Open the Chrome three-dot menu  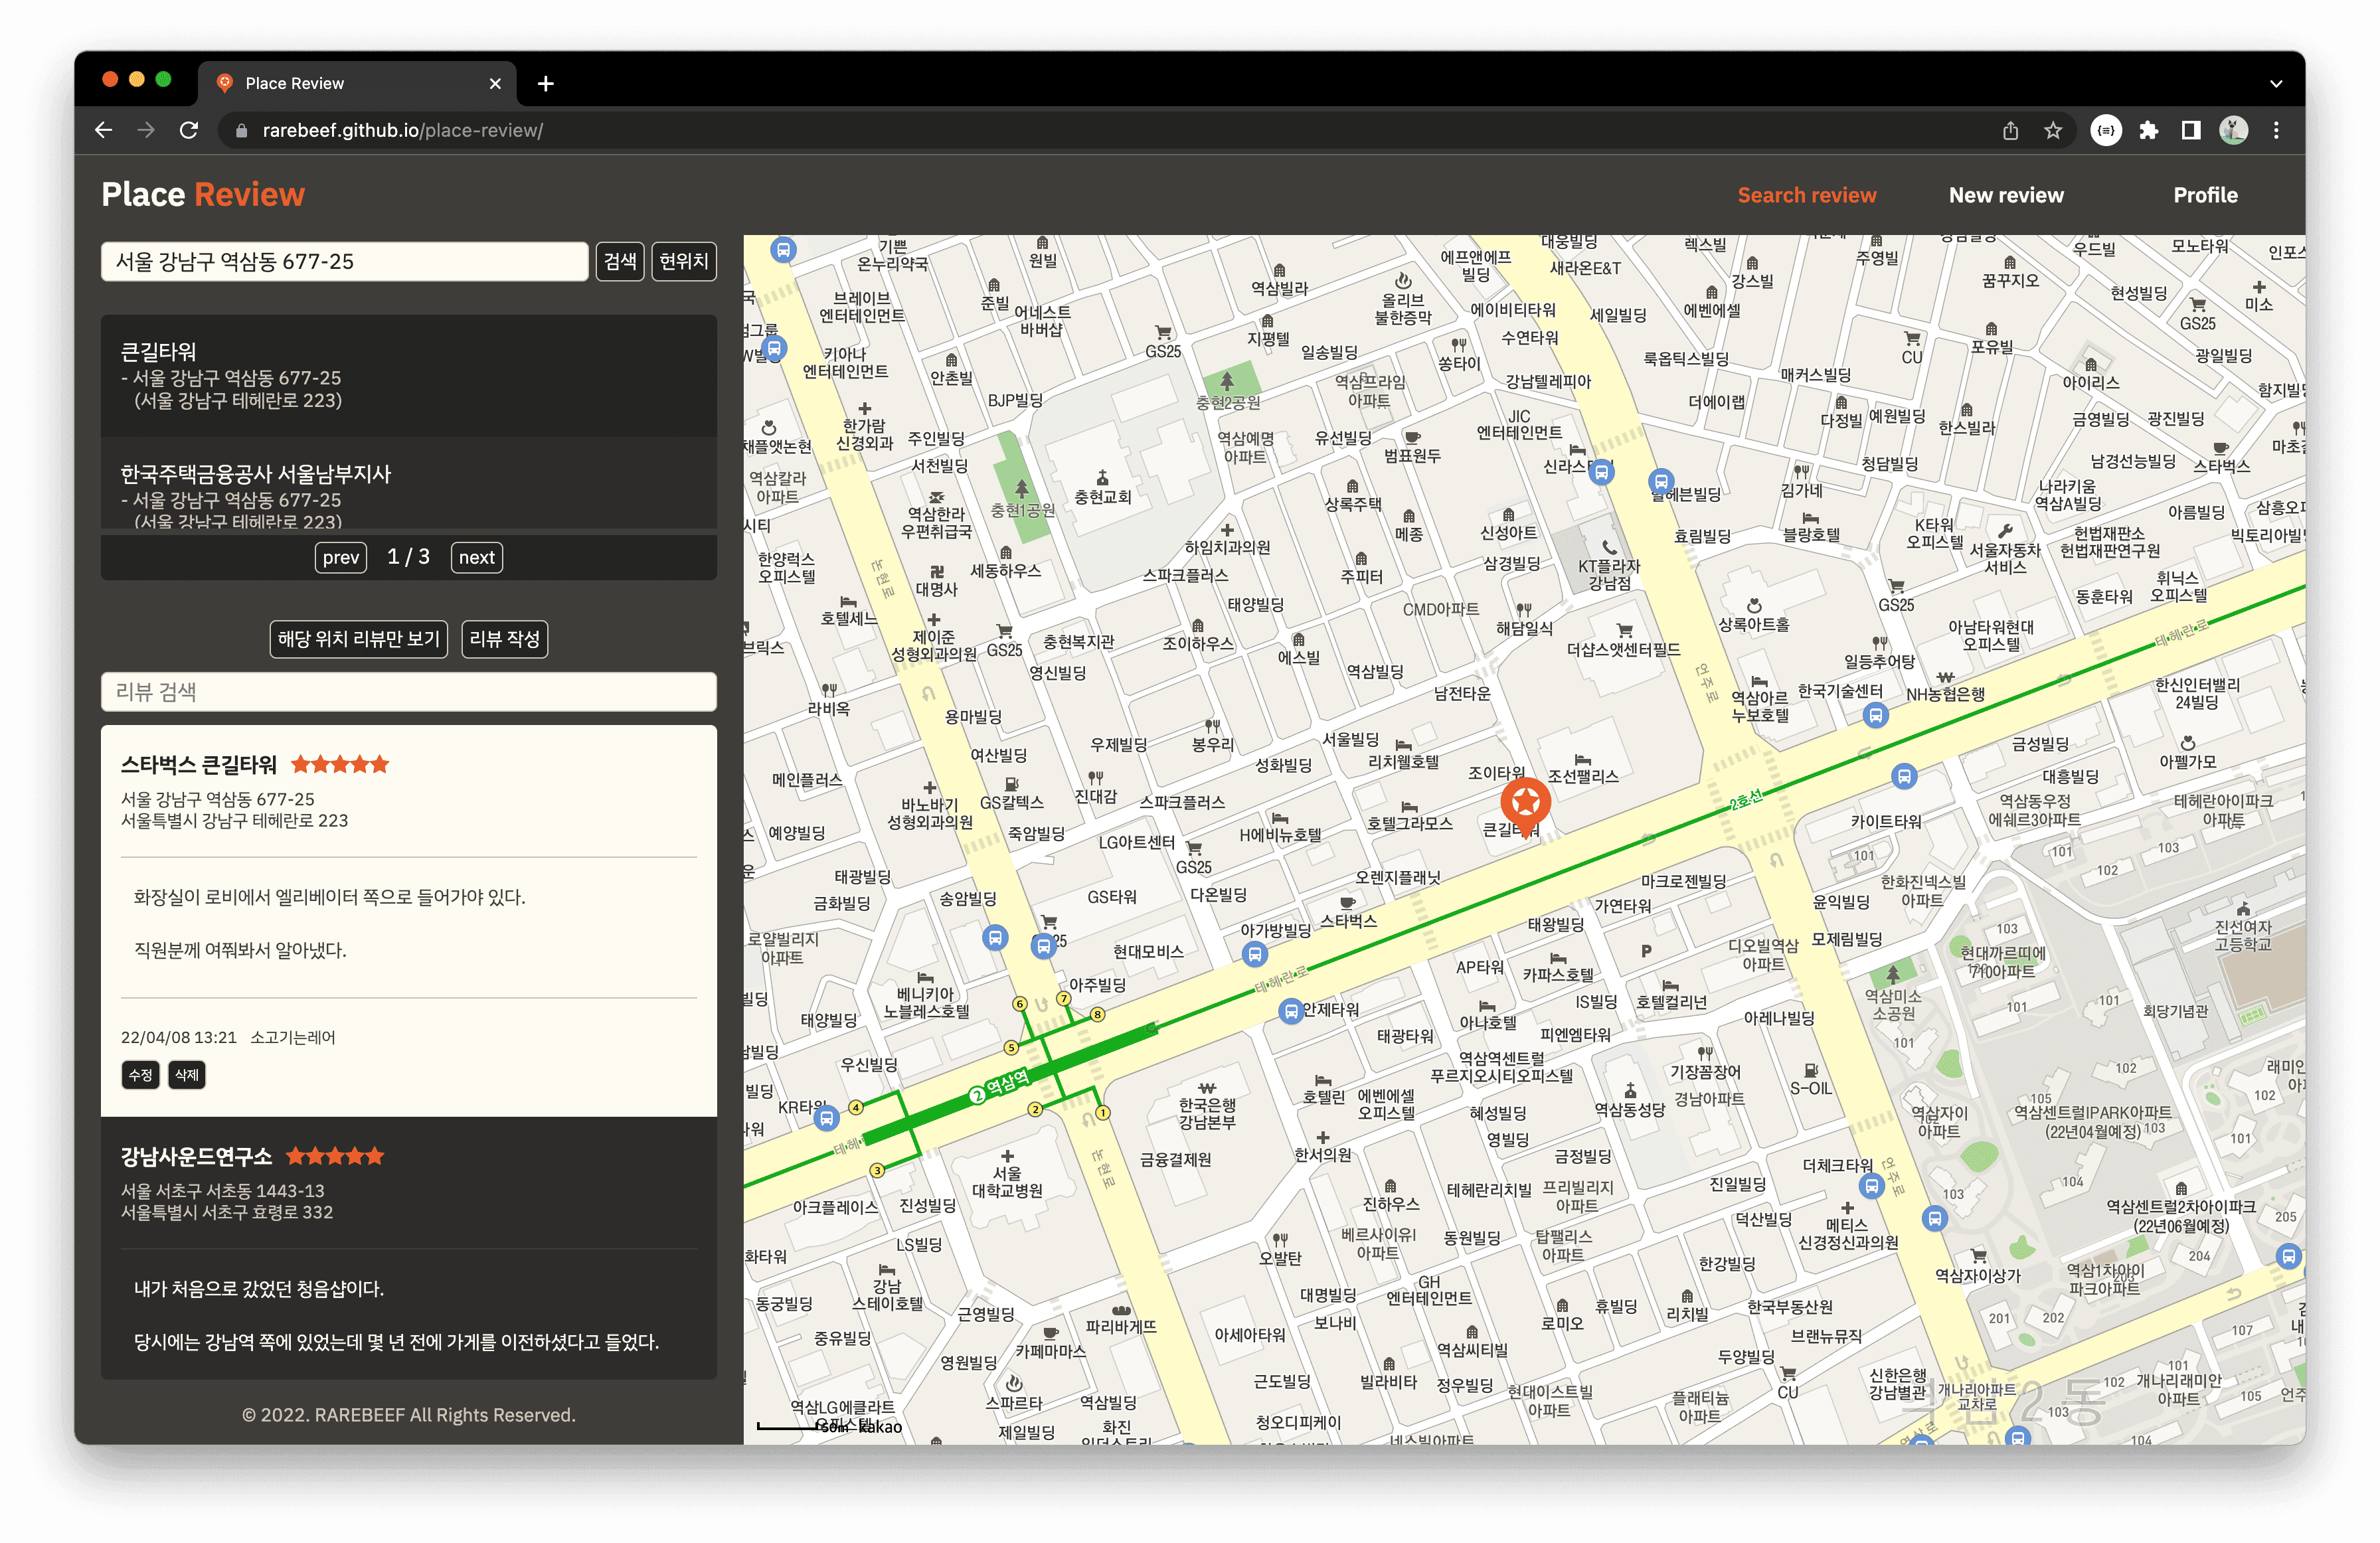pos(2276,130)
